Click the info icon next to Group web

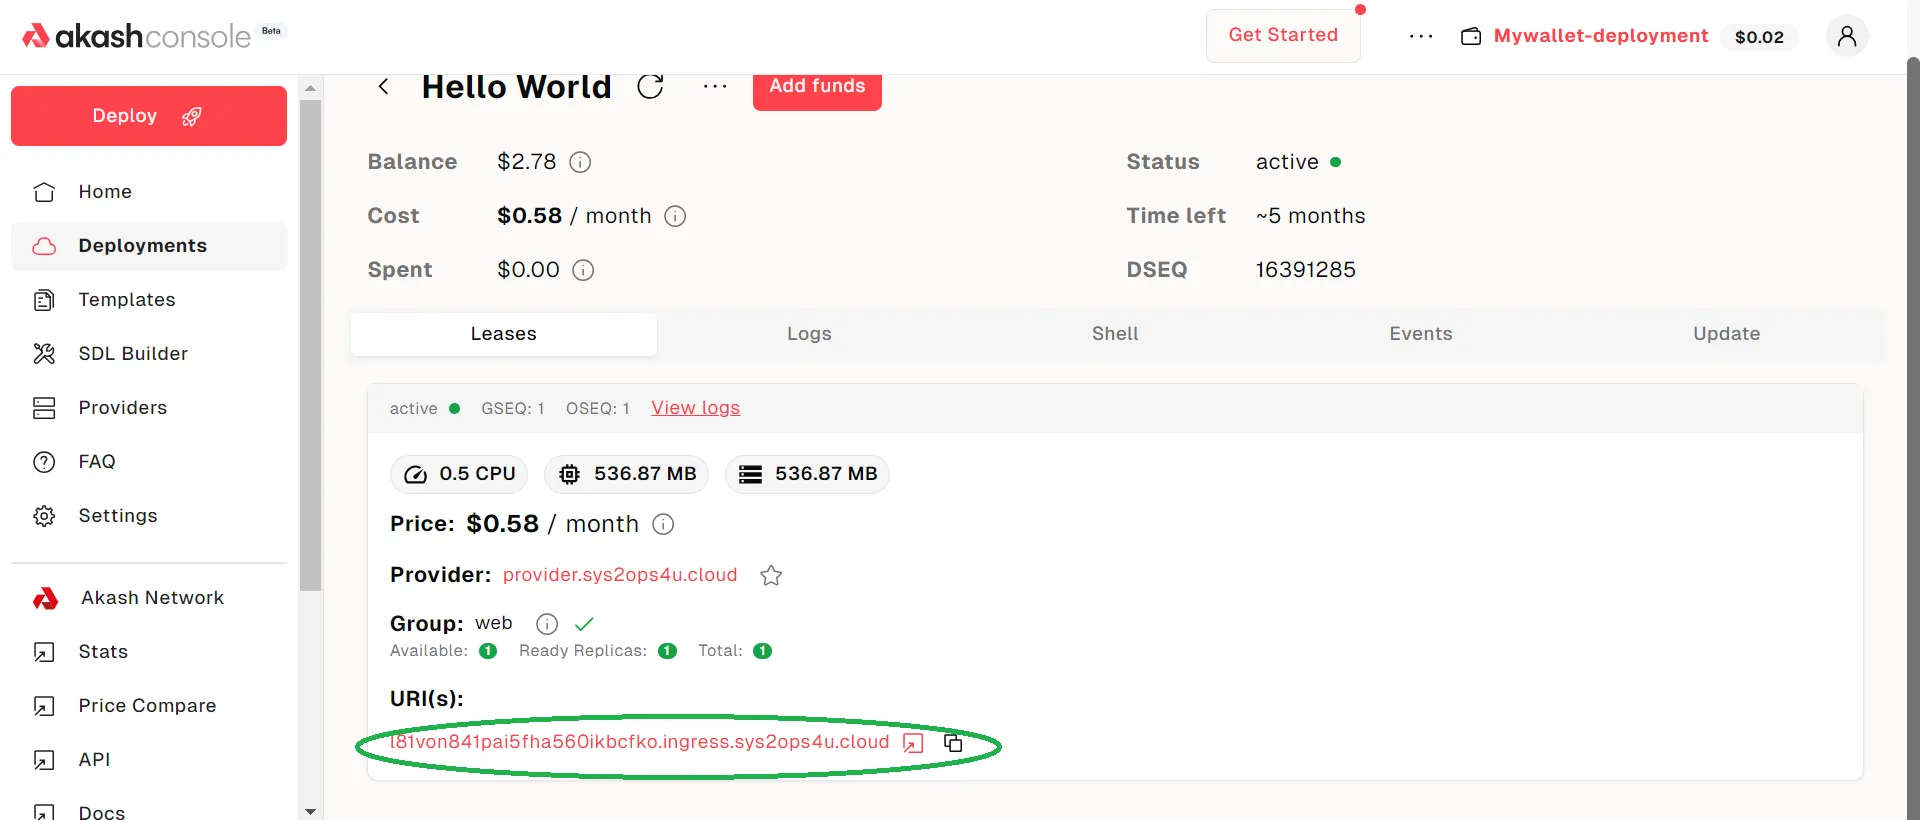click(x=546, y=624)
